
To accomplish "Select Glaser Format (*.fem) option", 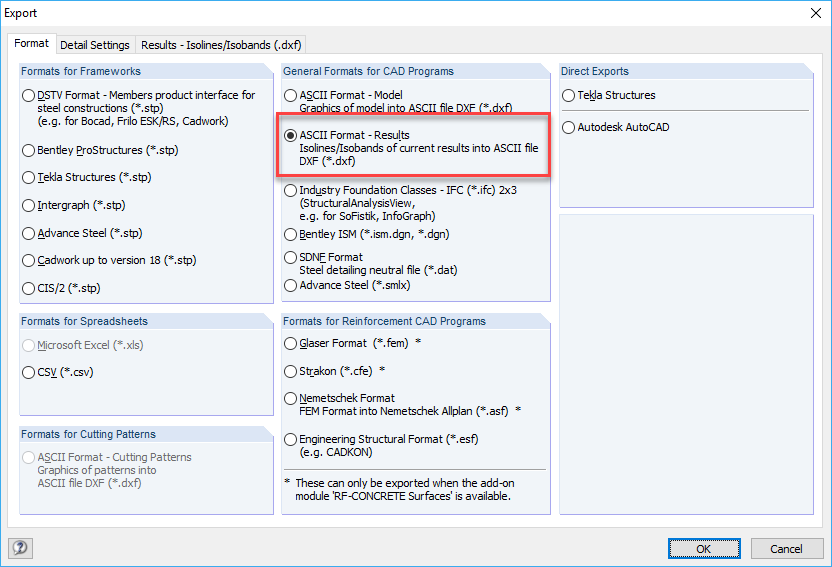I will 291,343.
